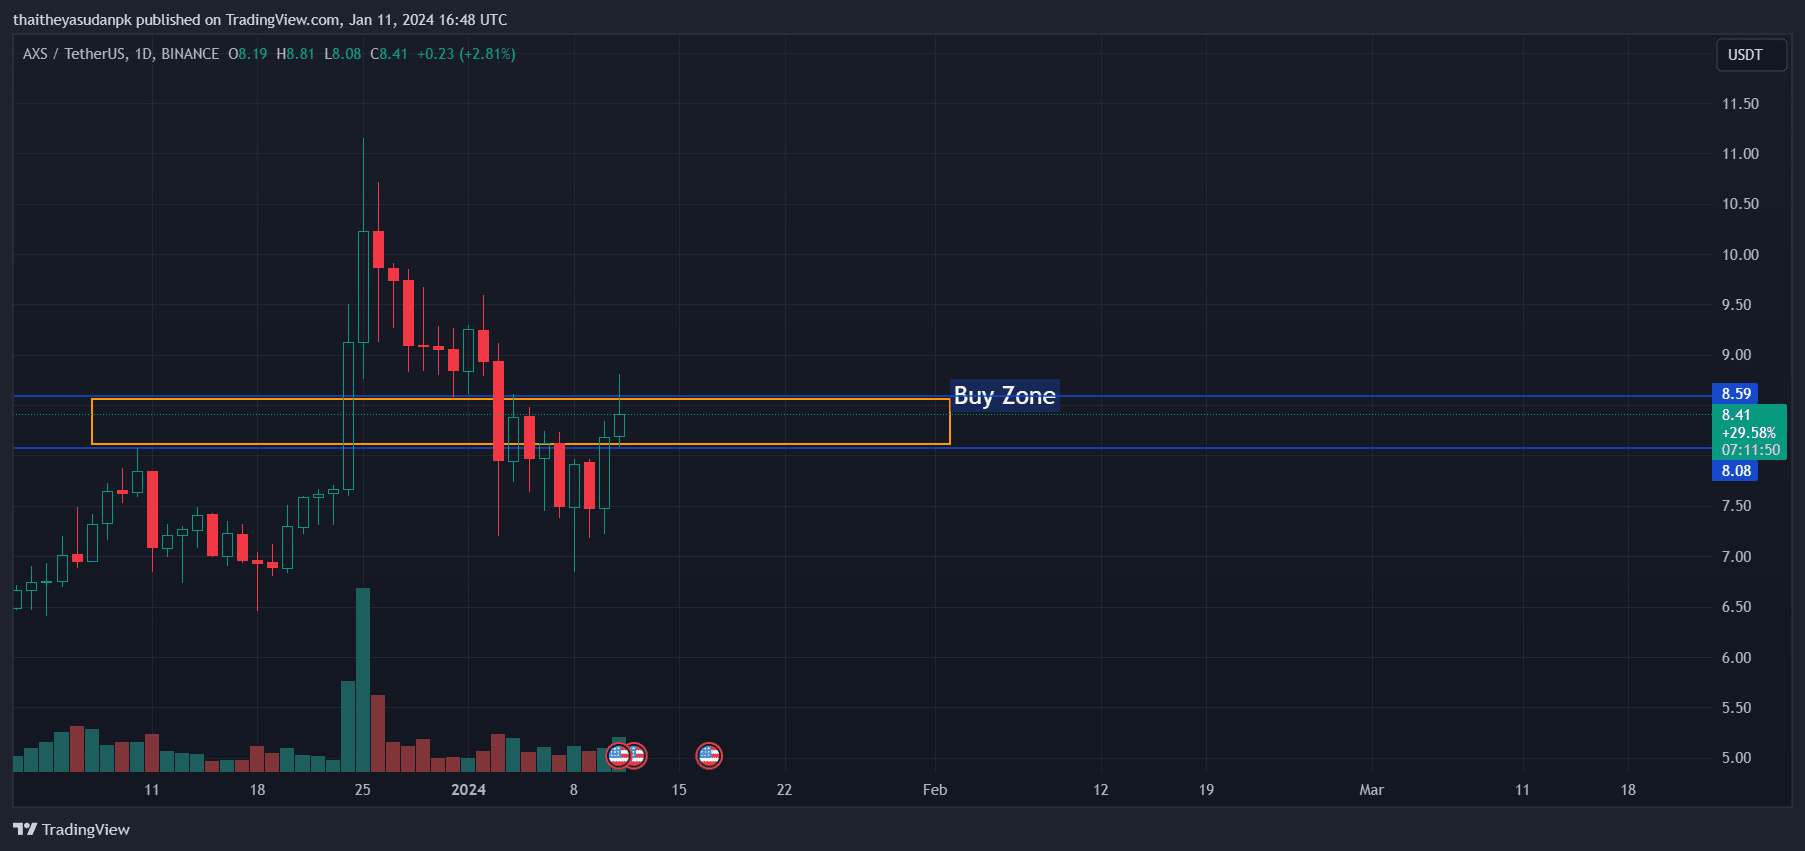Click the 07:11:50 bar countdown timer
This screenshot has height=851, width=1805.
click(x=1750, y=450)
